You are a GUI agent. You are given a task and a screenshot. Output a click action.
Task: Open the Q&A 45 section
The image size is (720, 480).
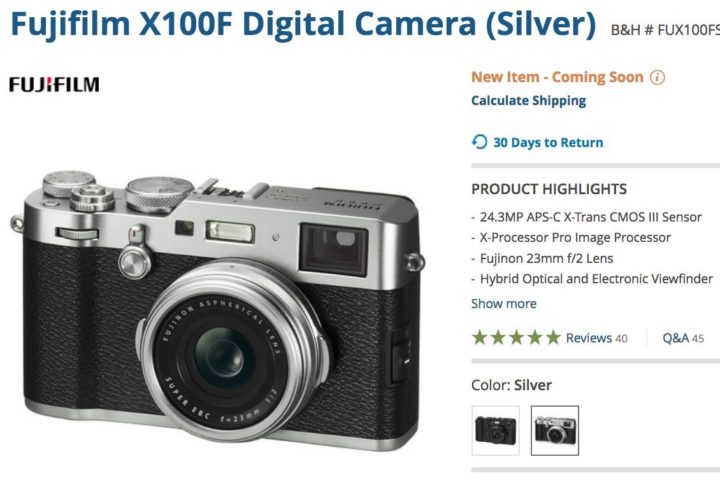[x=683, y=338]
